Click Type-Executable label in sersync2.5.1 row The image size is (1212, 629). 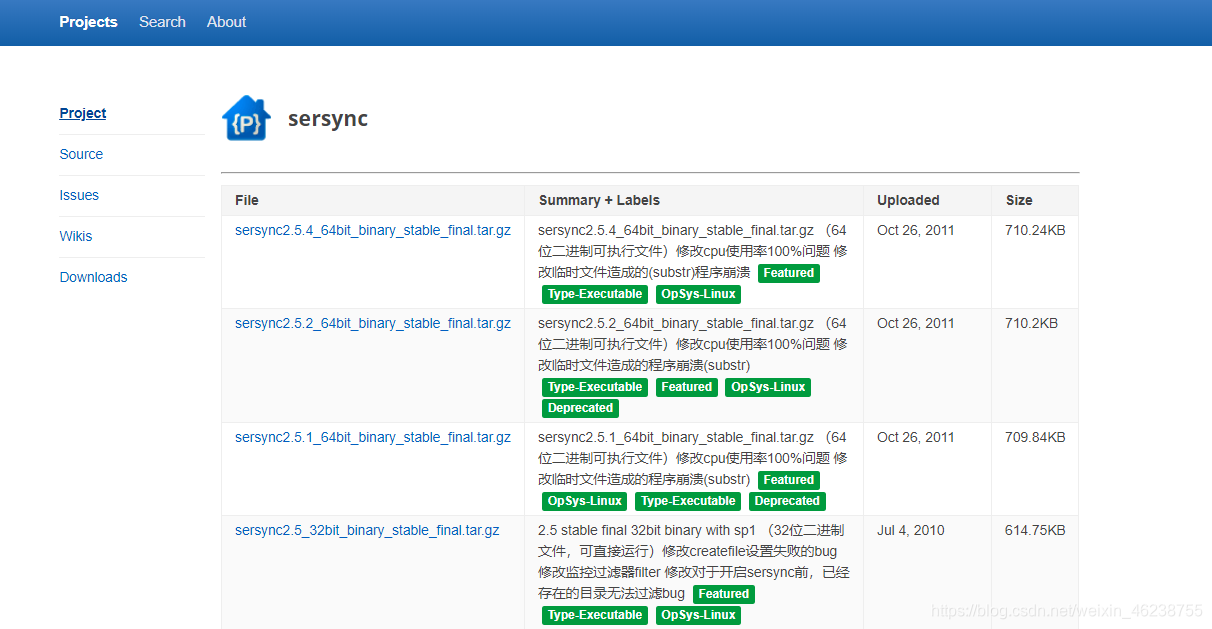[688, 501]
